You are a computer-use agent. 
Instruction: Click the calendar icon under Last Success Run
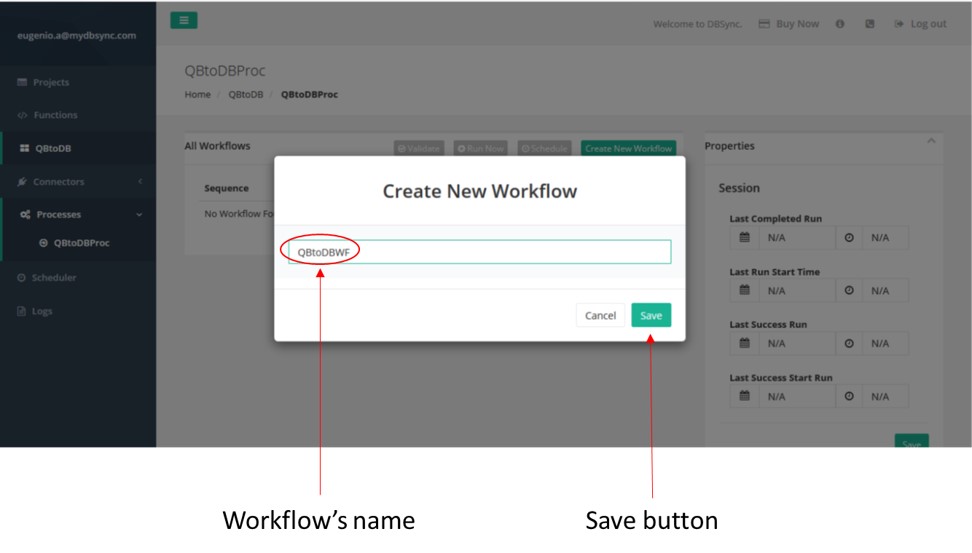(x=744, y=344)
